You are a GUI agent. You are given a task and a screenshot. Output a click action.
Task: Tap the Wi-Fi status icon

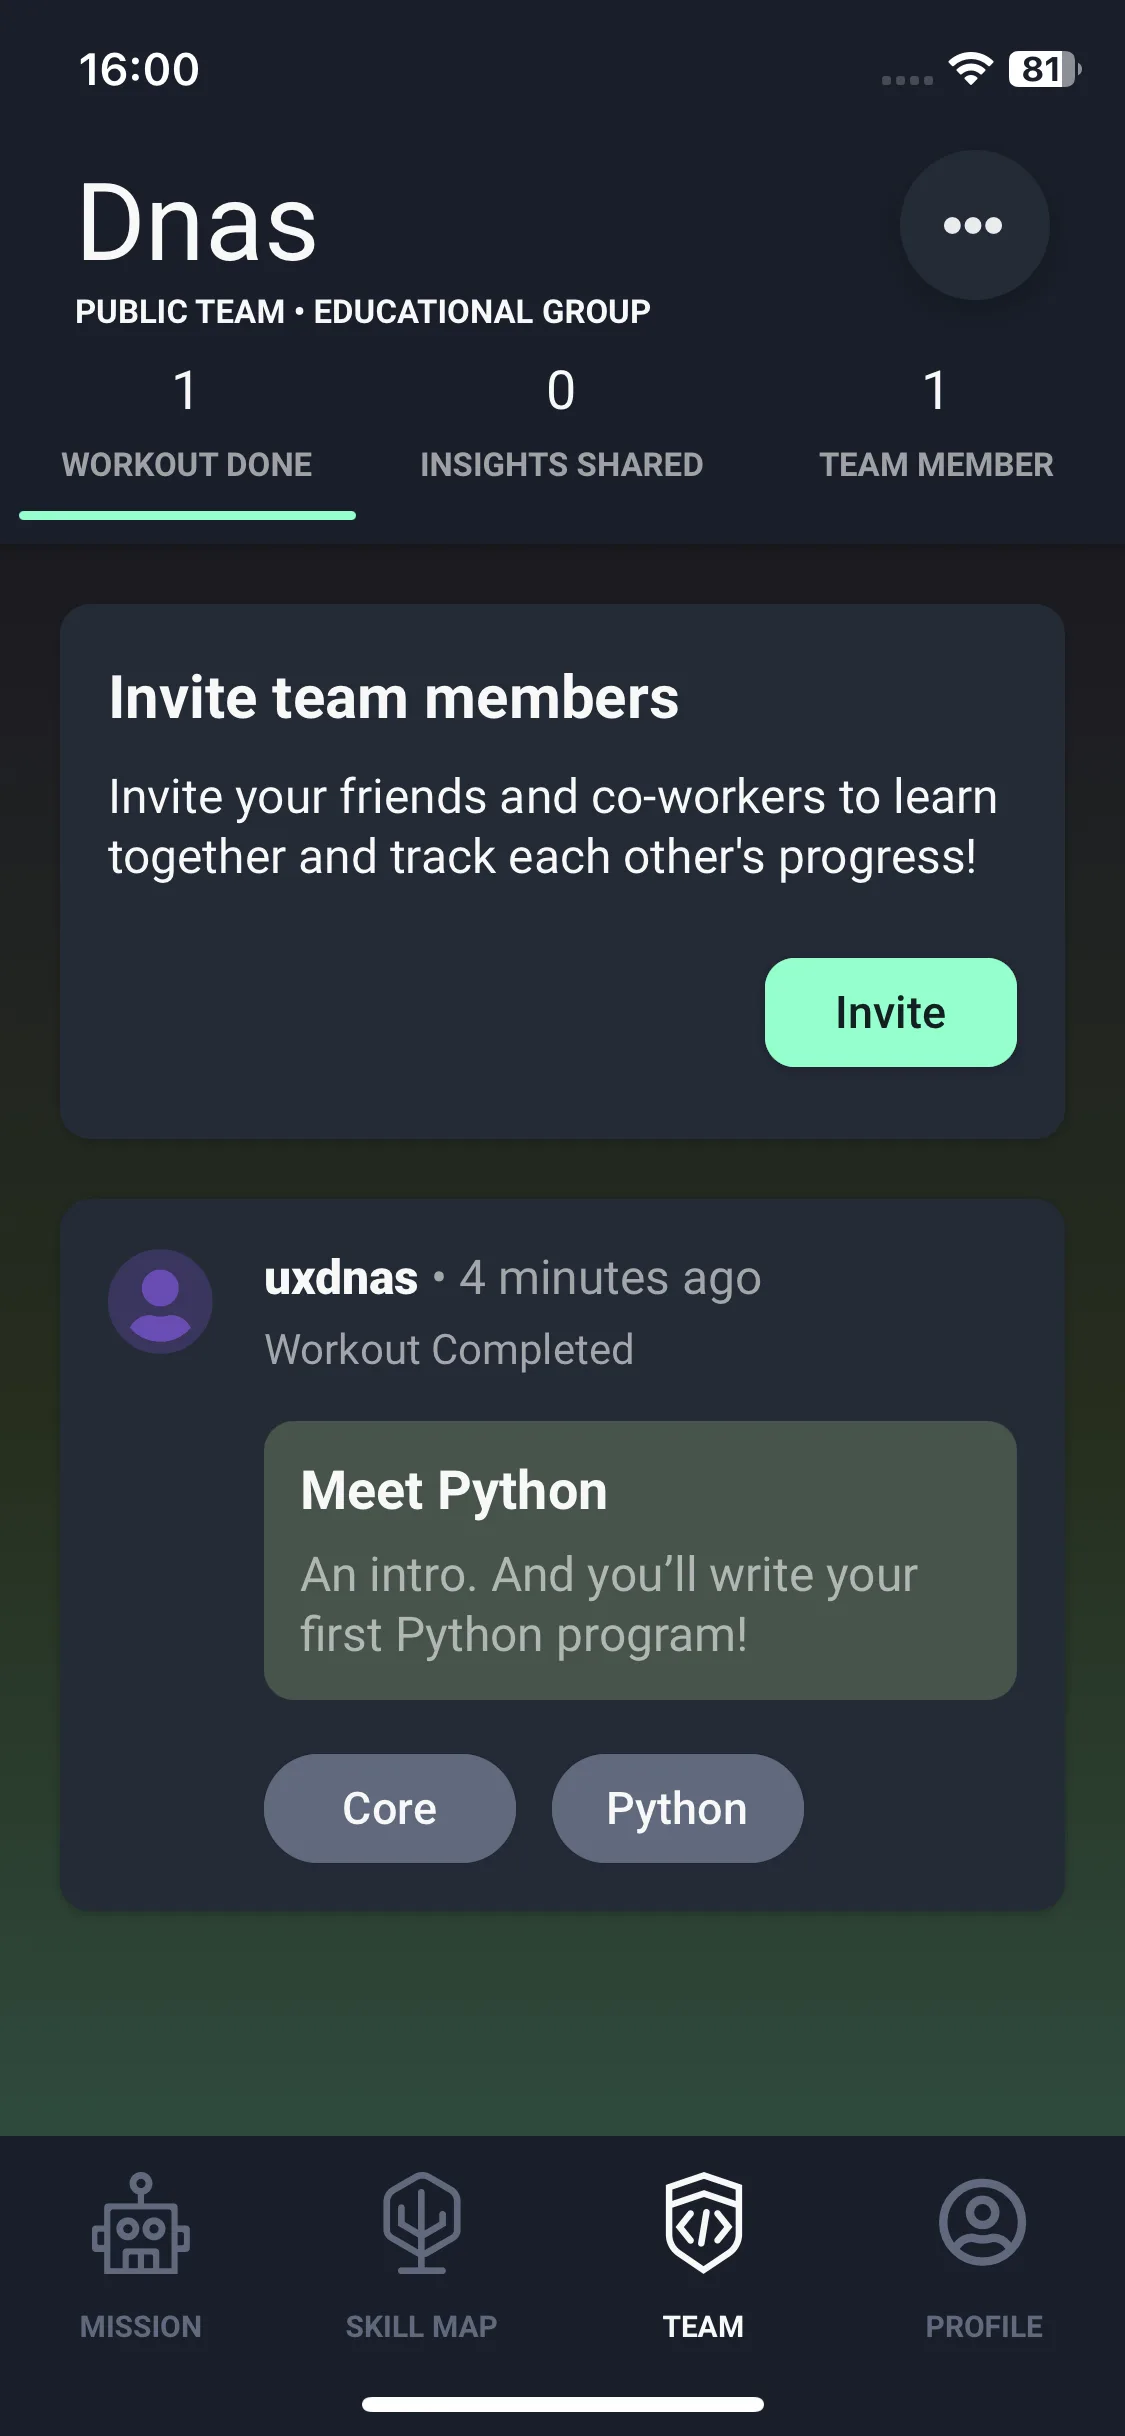(x=970, y=69)
